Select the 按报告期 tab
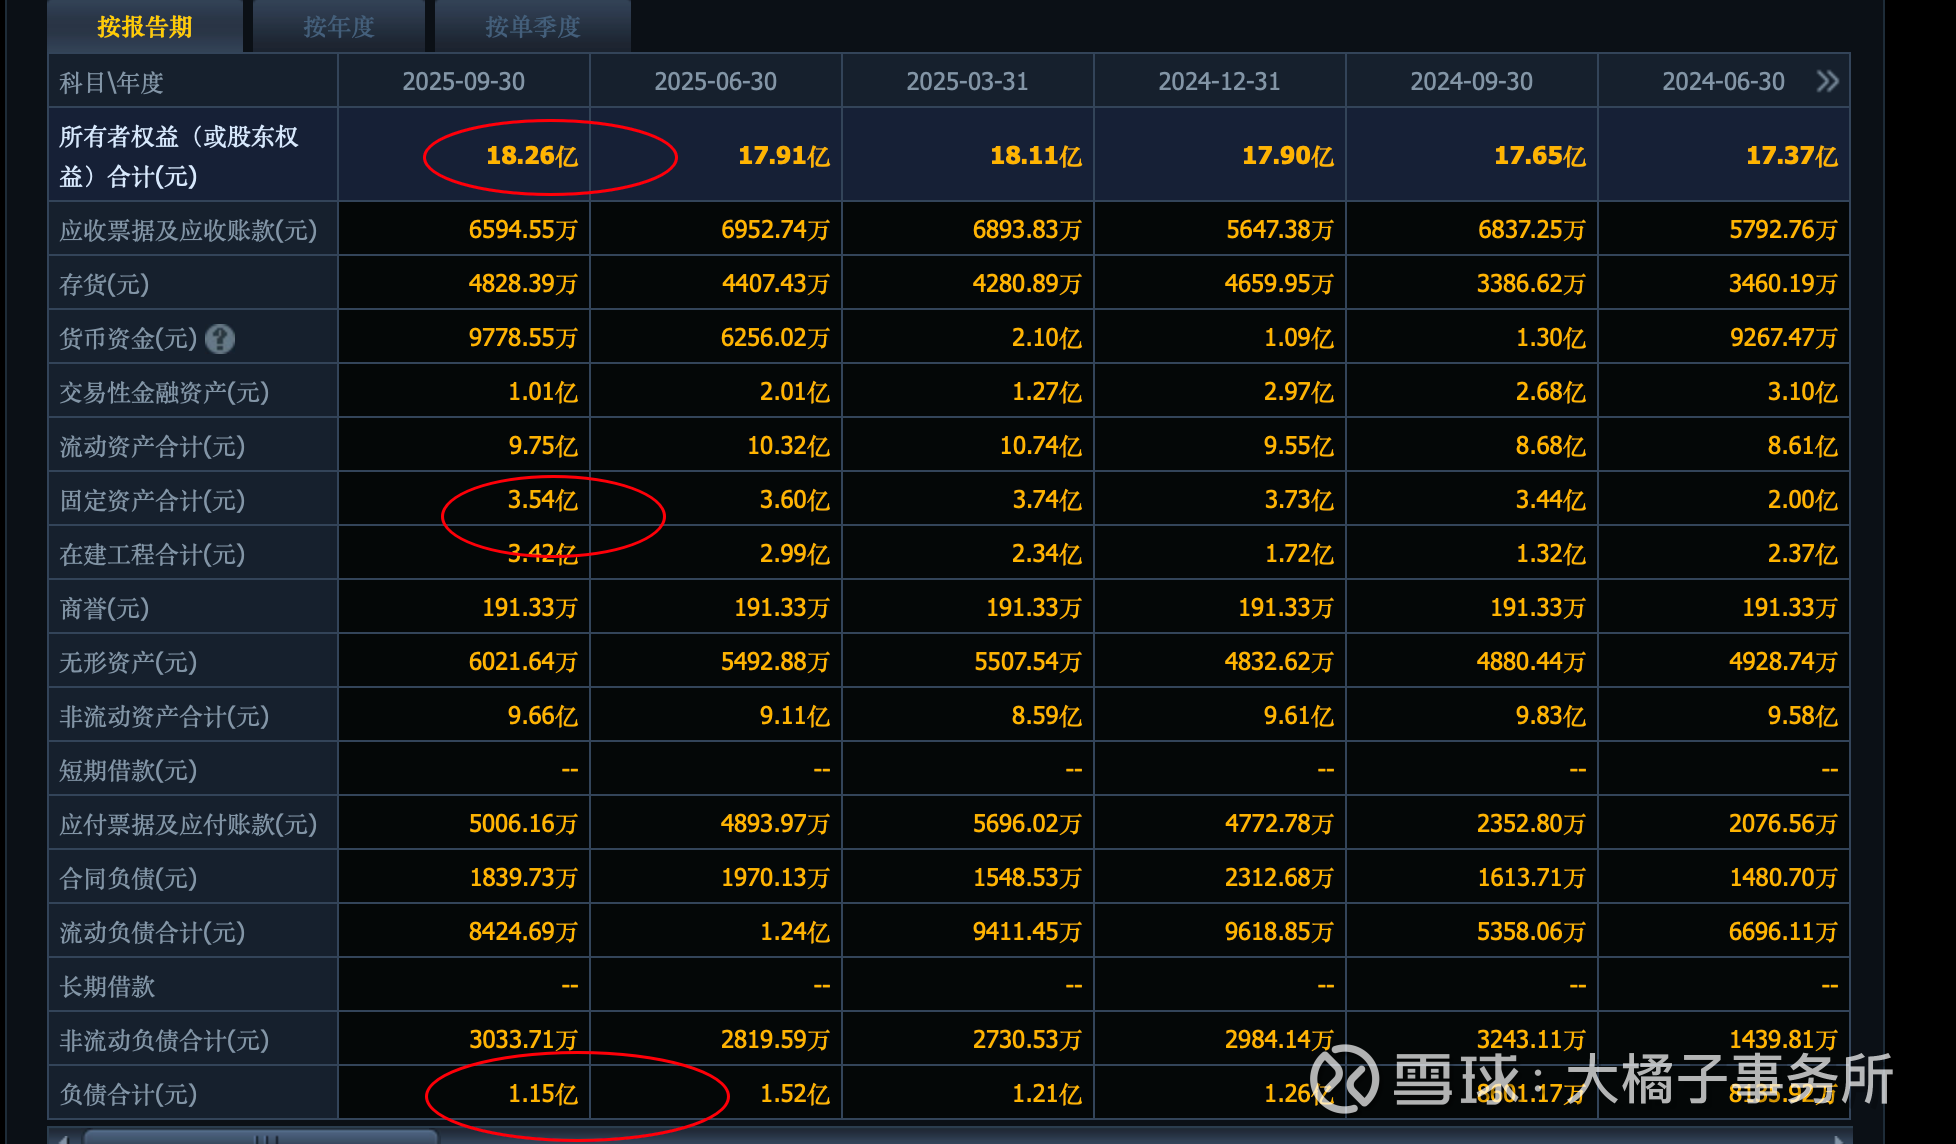The image size is (1956, 1144). click(145, 27)
